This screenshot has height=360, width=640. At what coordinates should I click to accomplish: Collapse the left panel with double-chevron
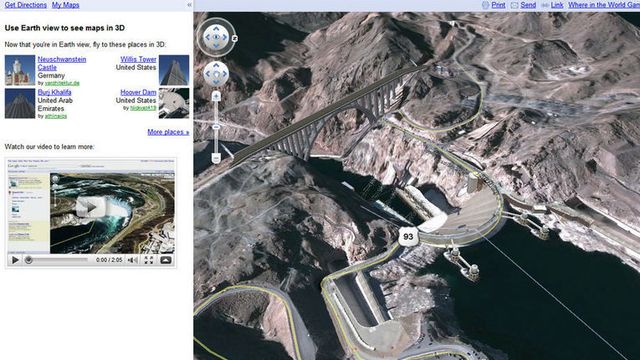(x=189, y=5)
